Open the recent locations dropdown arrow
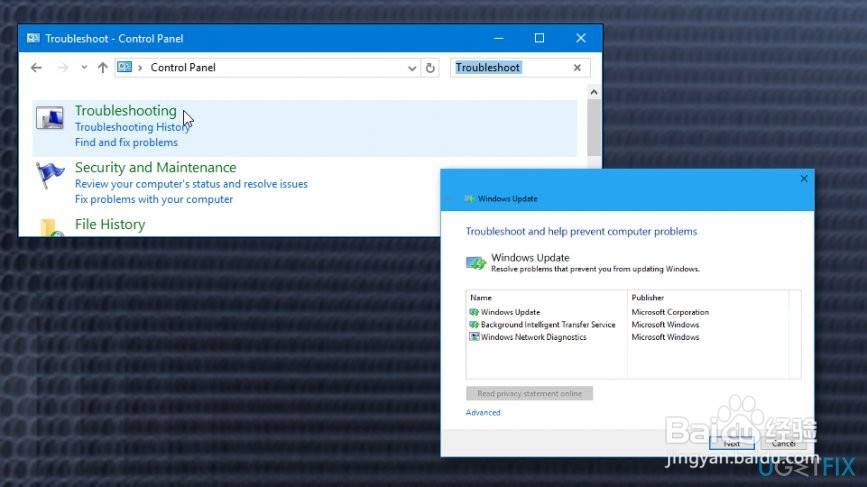This screenshot has height=487, width=867. pyautogui.click(x=84, y=67)
